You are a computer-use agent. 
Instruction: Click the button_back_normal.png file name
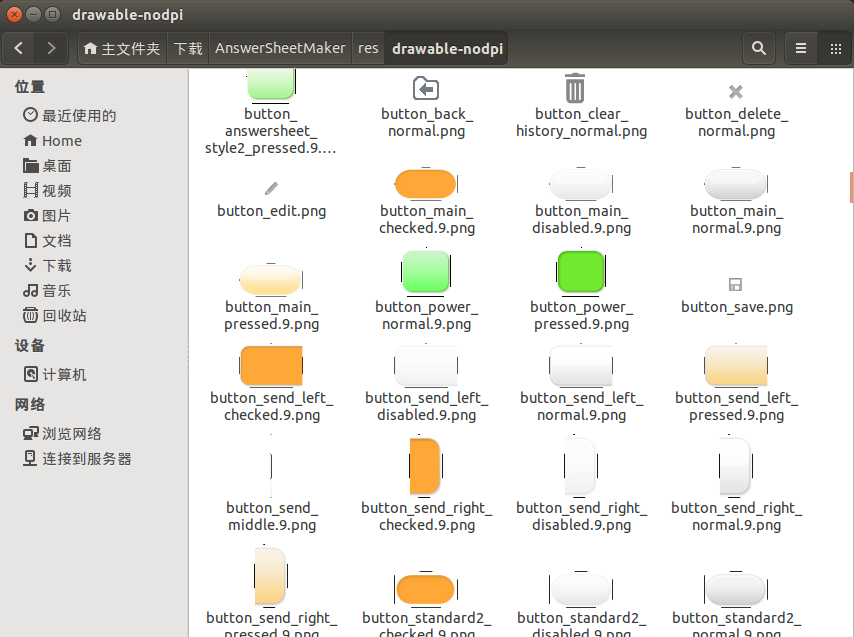tap(426, 122)
